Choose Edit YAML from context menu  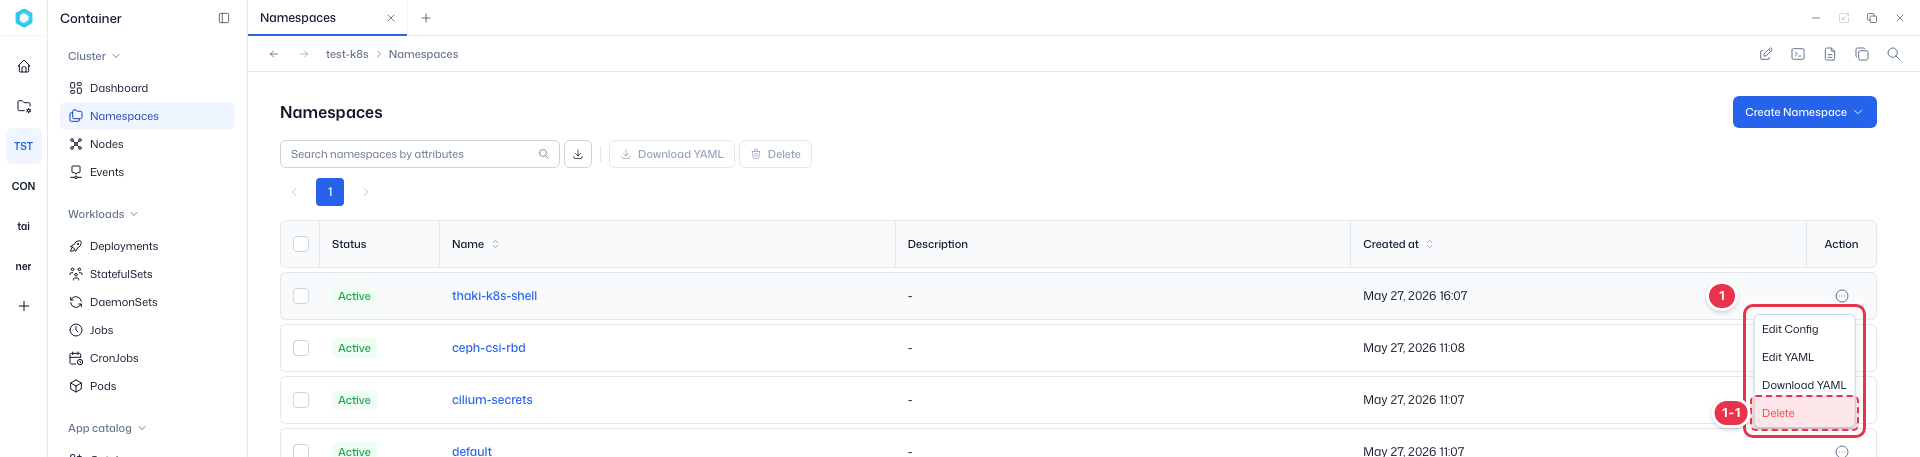pyautogui.click(x=1803, y=357)
